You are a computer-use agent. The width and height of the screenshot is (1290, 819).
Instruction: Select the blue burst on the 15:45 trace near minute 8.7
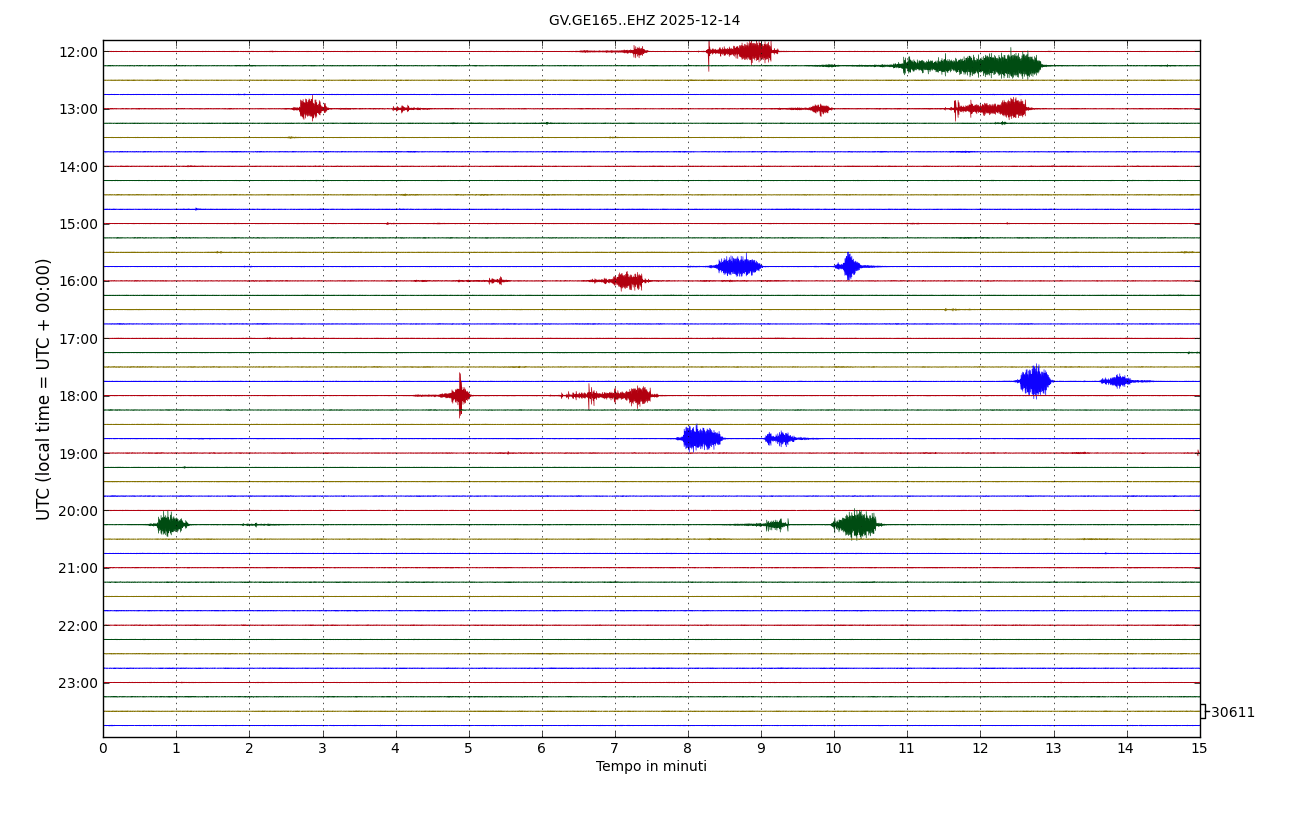pyautogui.click(x=738, y=266)
